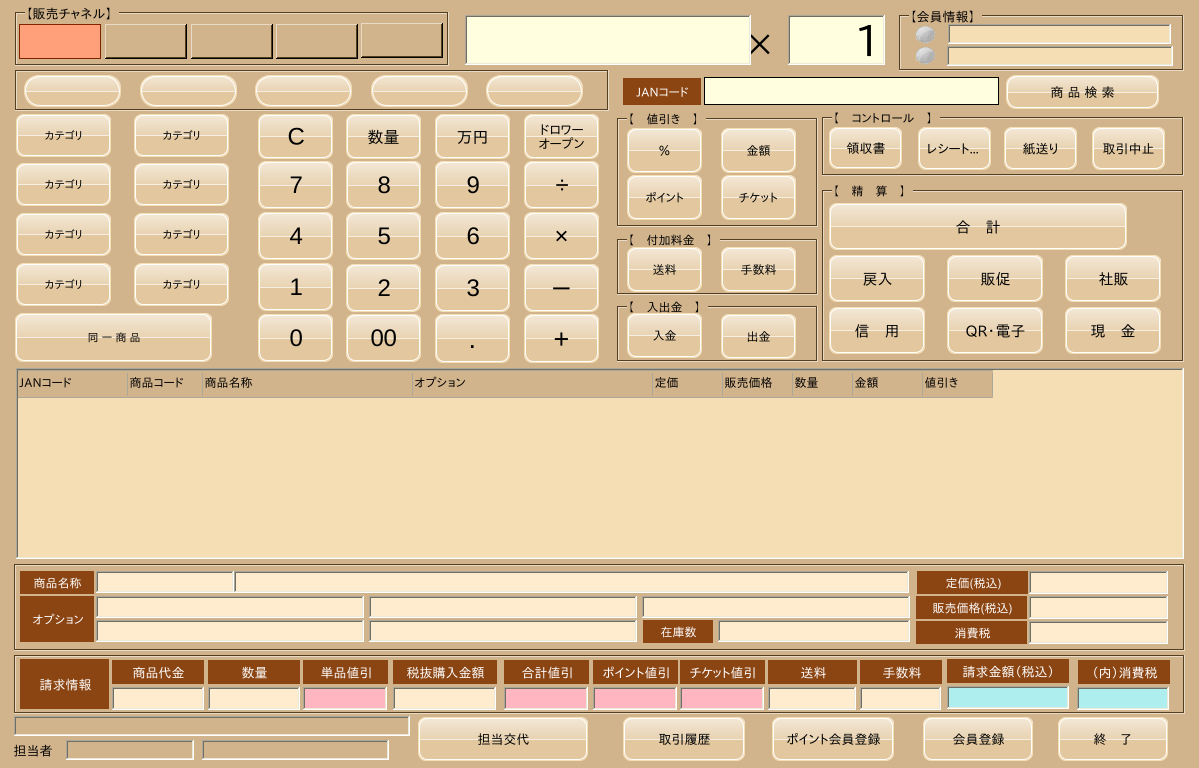Click the 出金 withdrawal button
Screen dimensions: 1199x768
[x=758, y=336]
